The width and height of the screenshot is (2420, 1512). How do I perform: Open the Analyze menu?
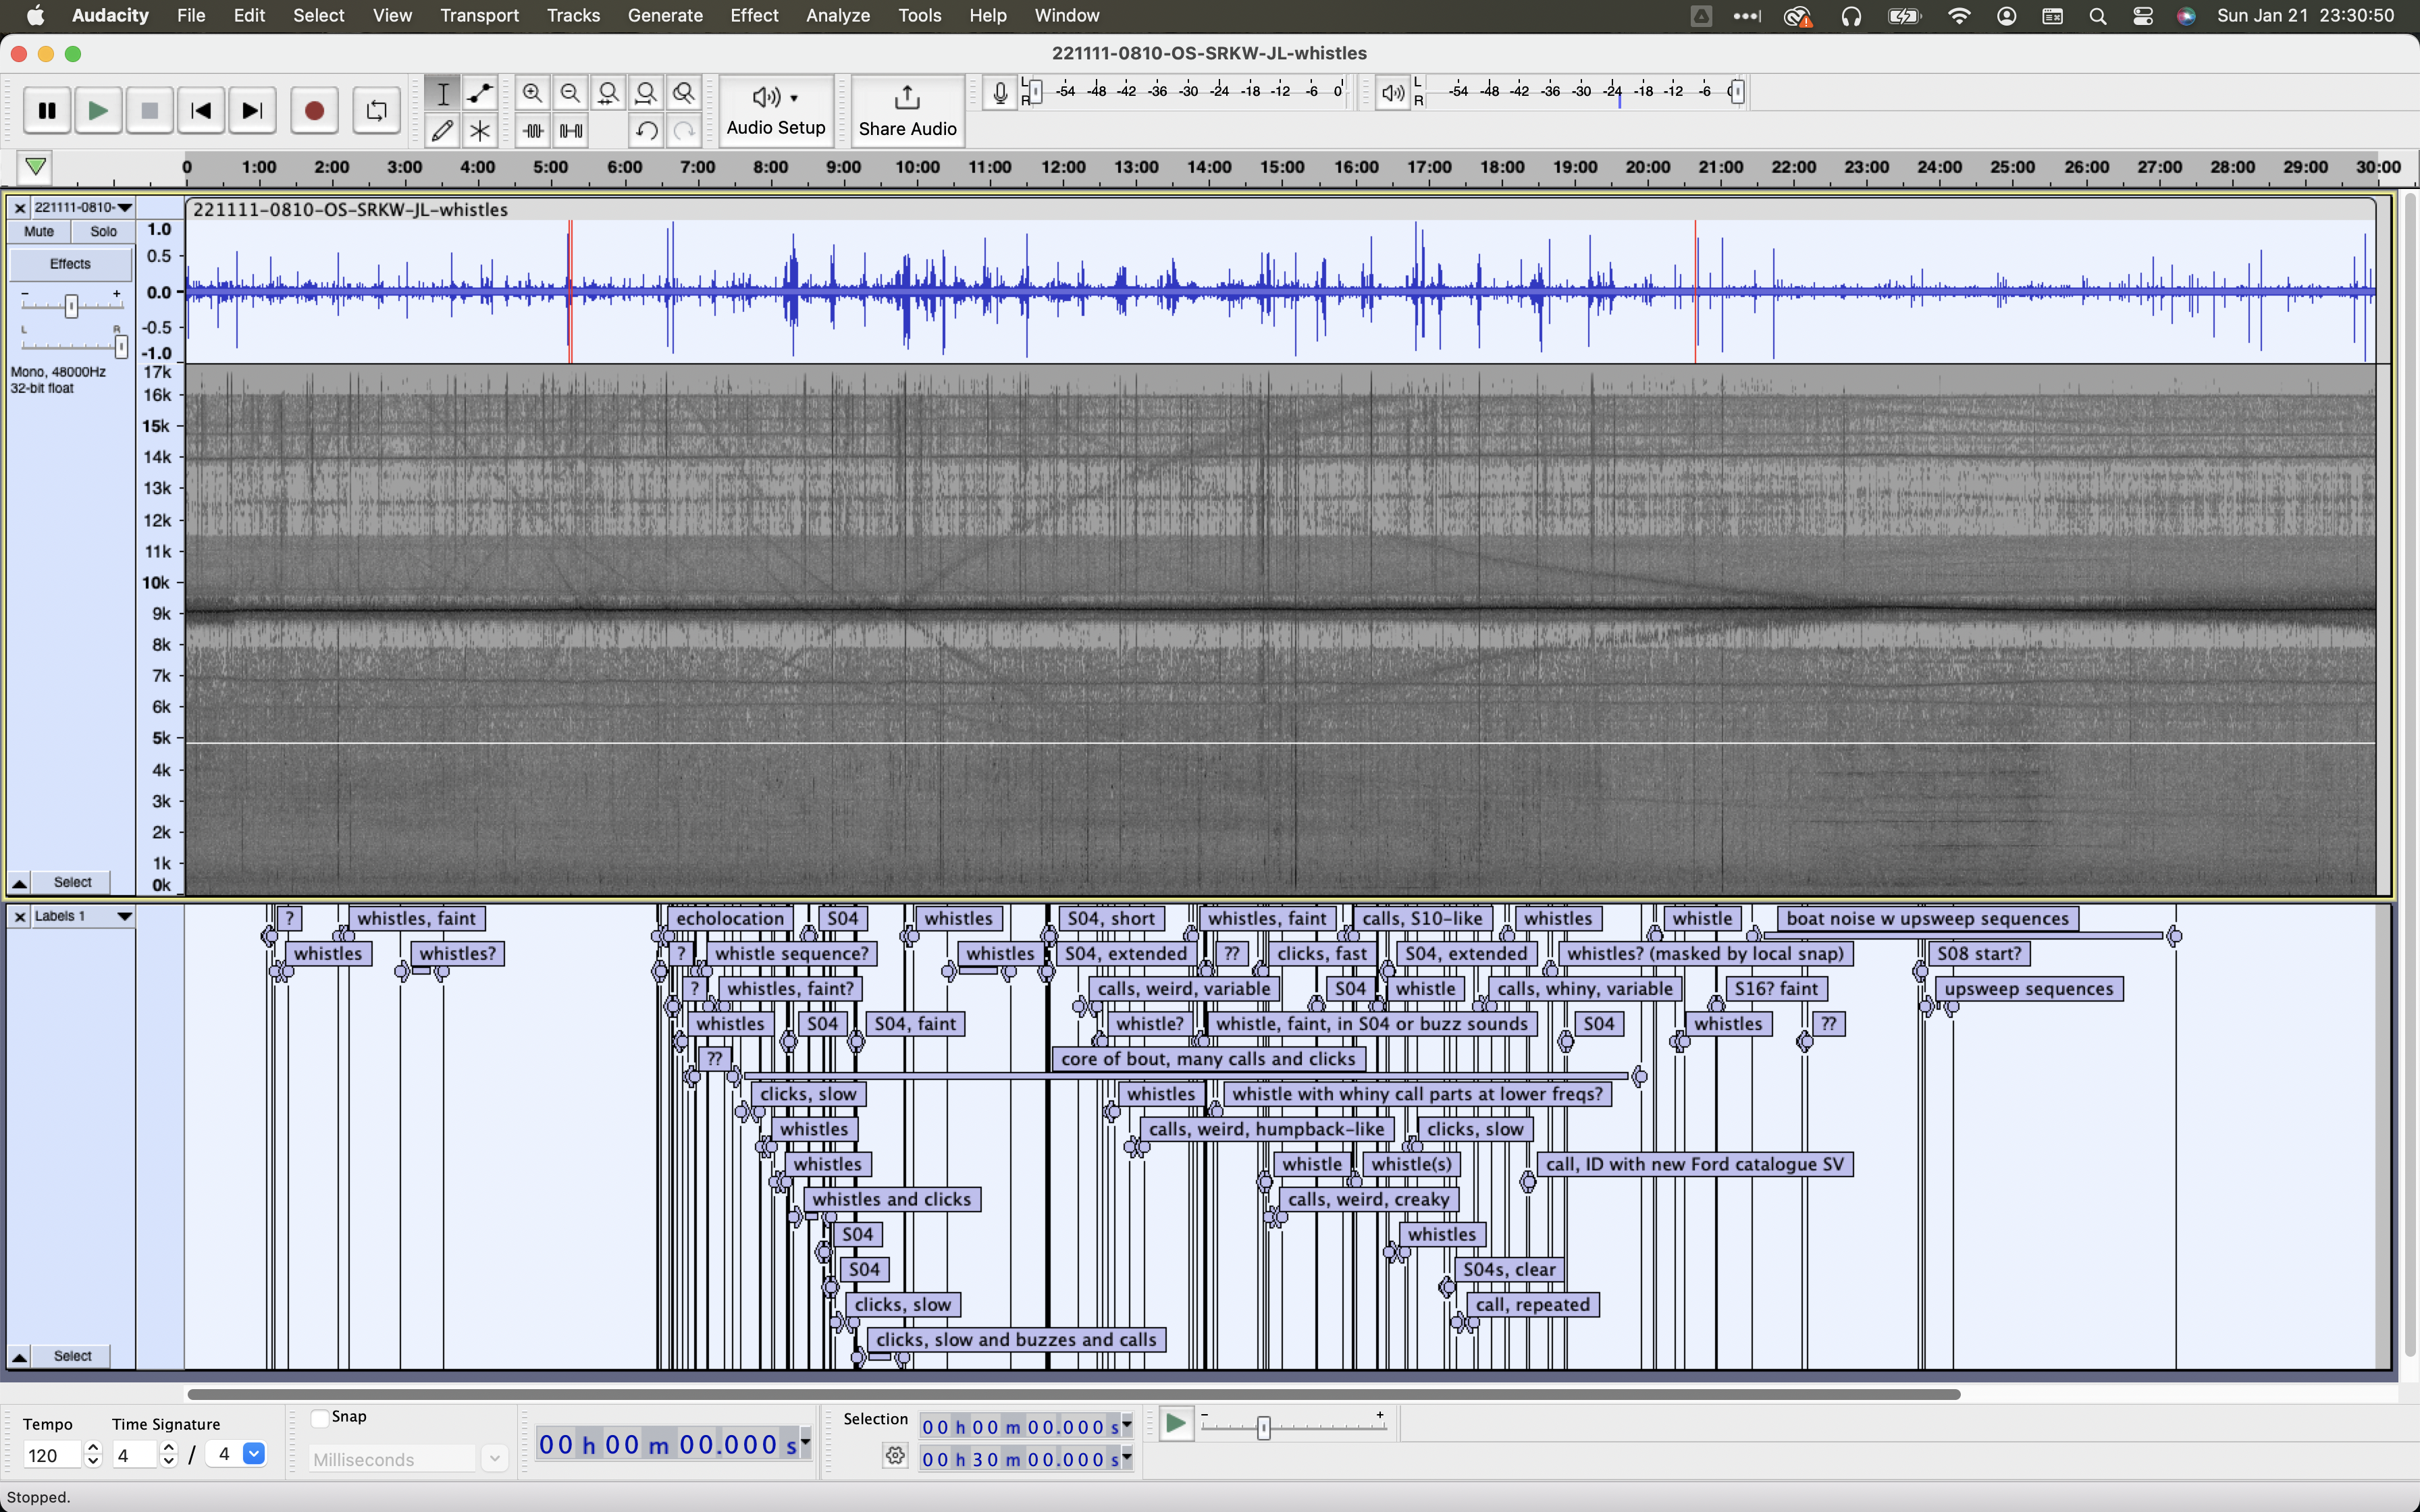[837, 15]
